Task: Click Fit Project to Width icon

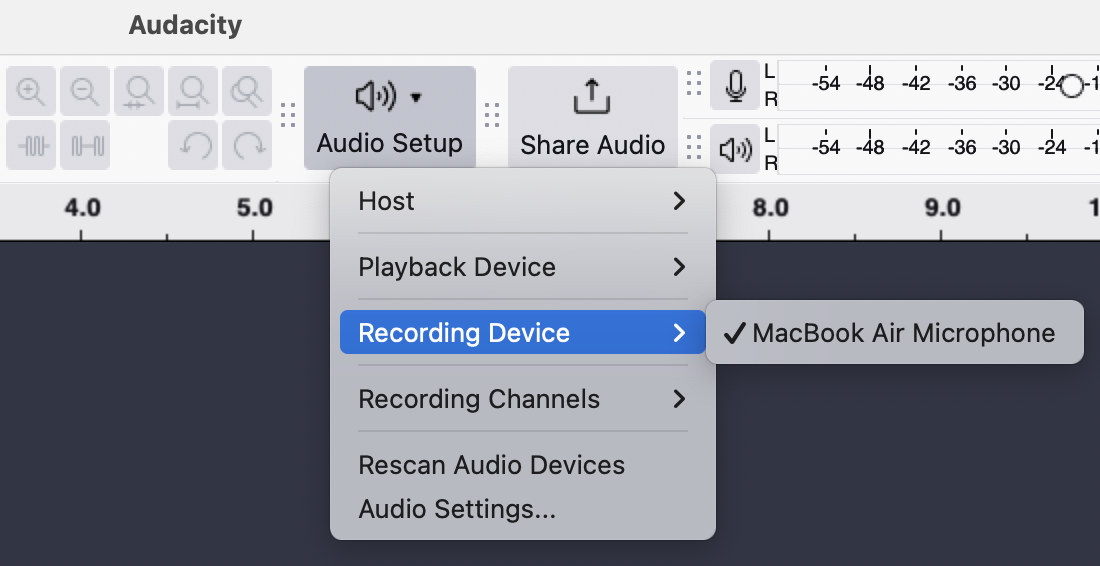Action: tap(193, 91)
